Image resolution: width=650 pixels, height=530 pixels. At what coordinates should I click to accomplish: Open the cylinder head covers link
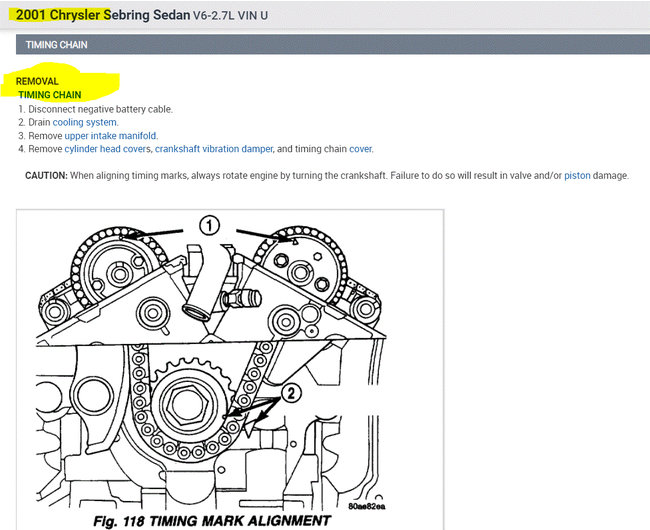pyautogui.click(x=107, y=149)
